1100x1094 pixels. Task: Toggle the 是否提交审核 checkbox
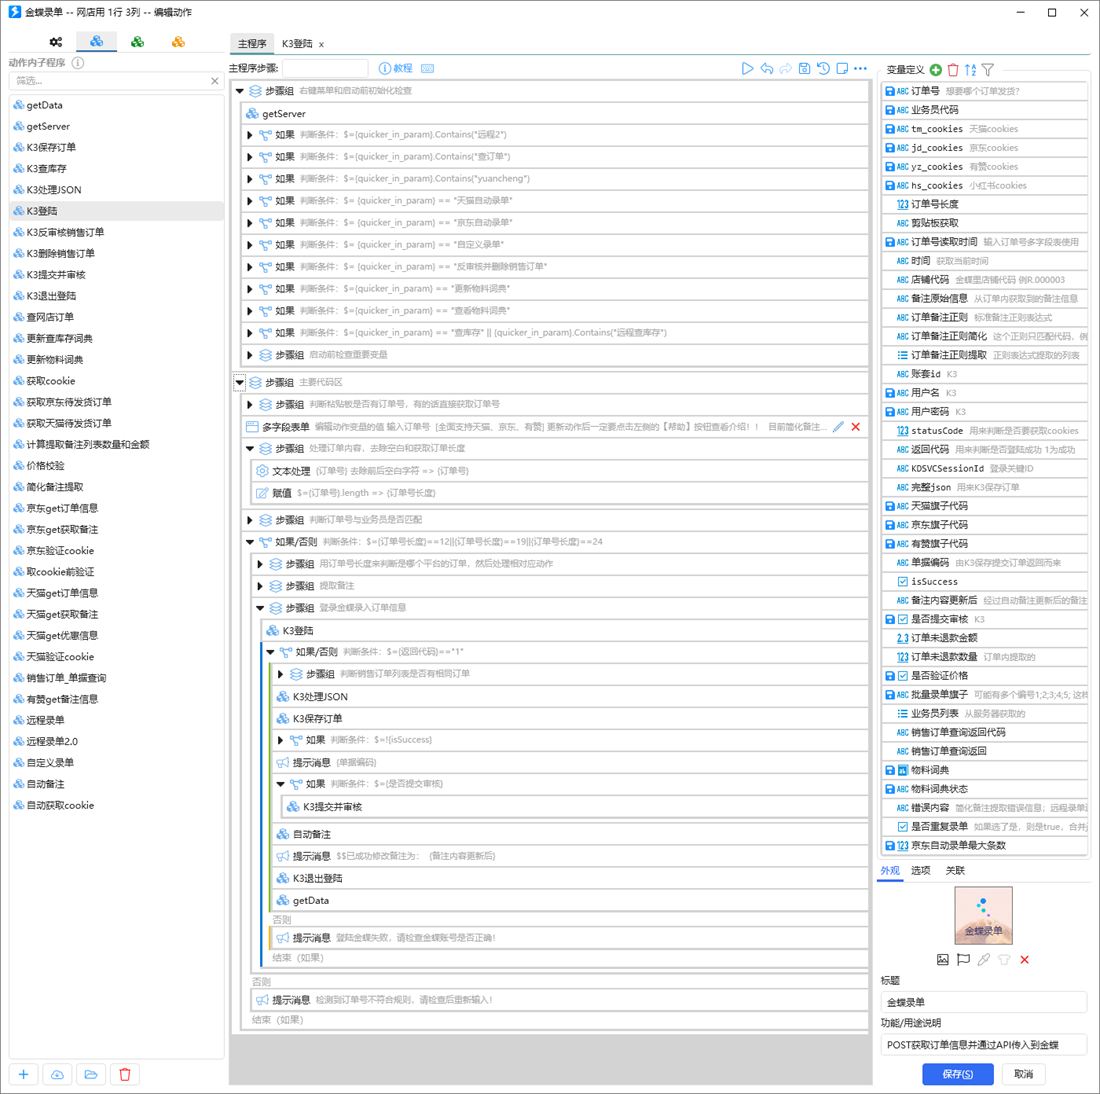[903, 619]
